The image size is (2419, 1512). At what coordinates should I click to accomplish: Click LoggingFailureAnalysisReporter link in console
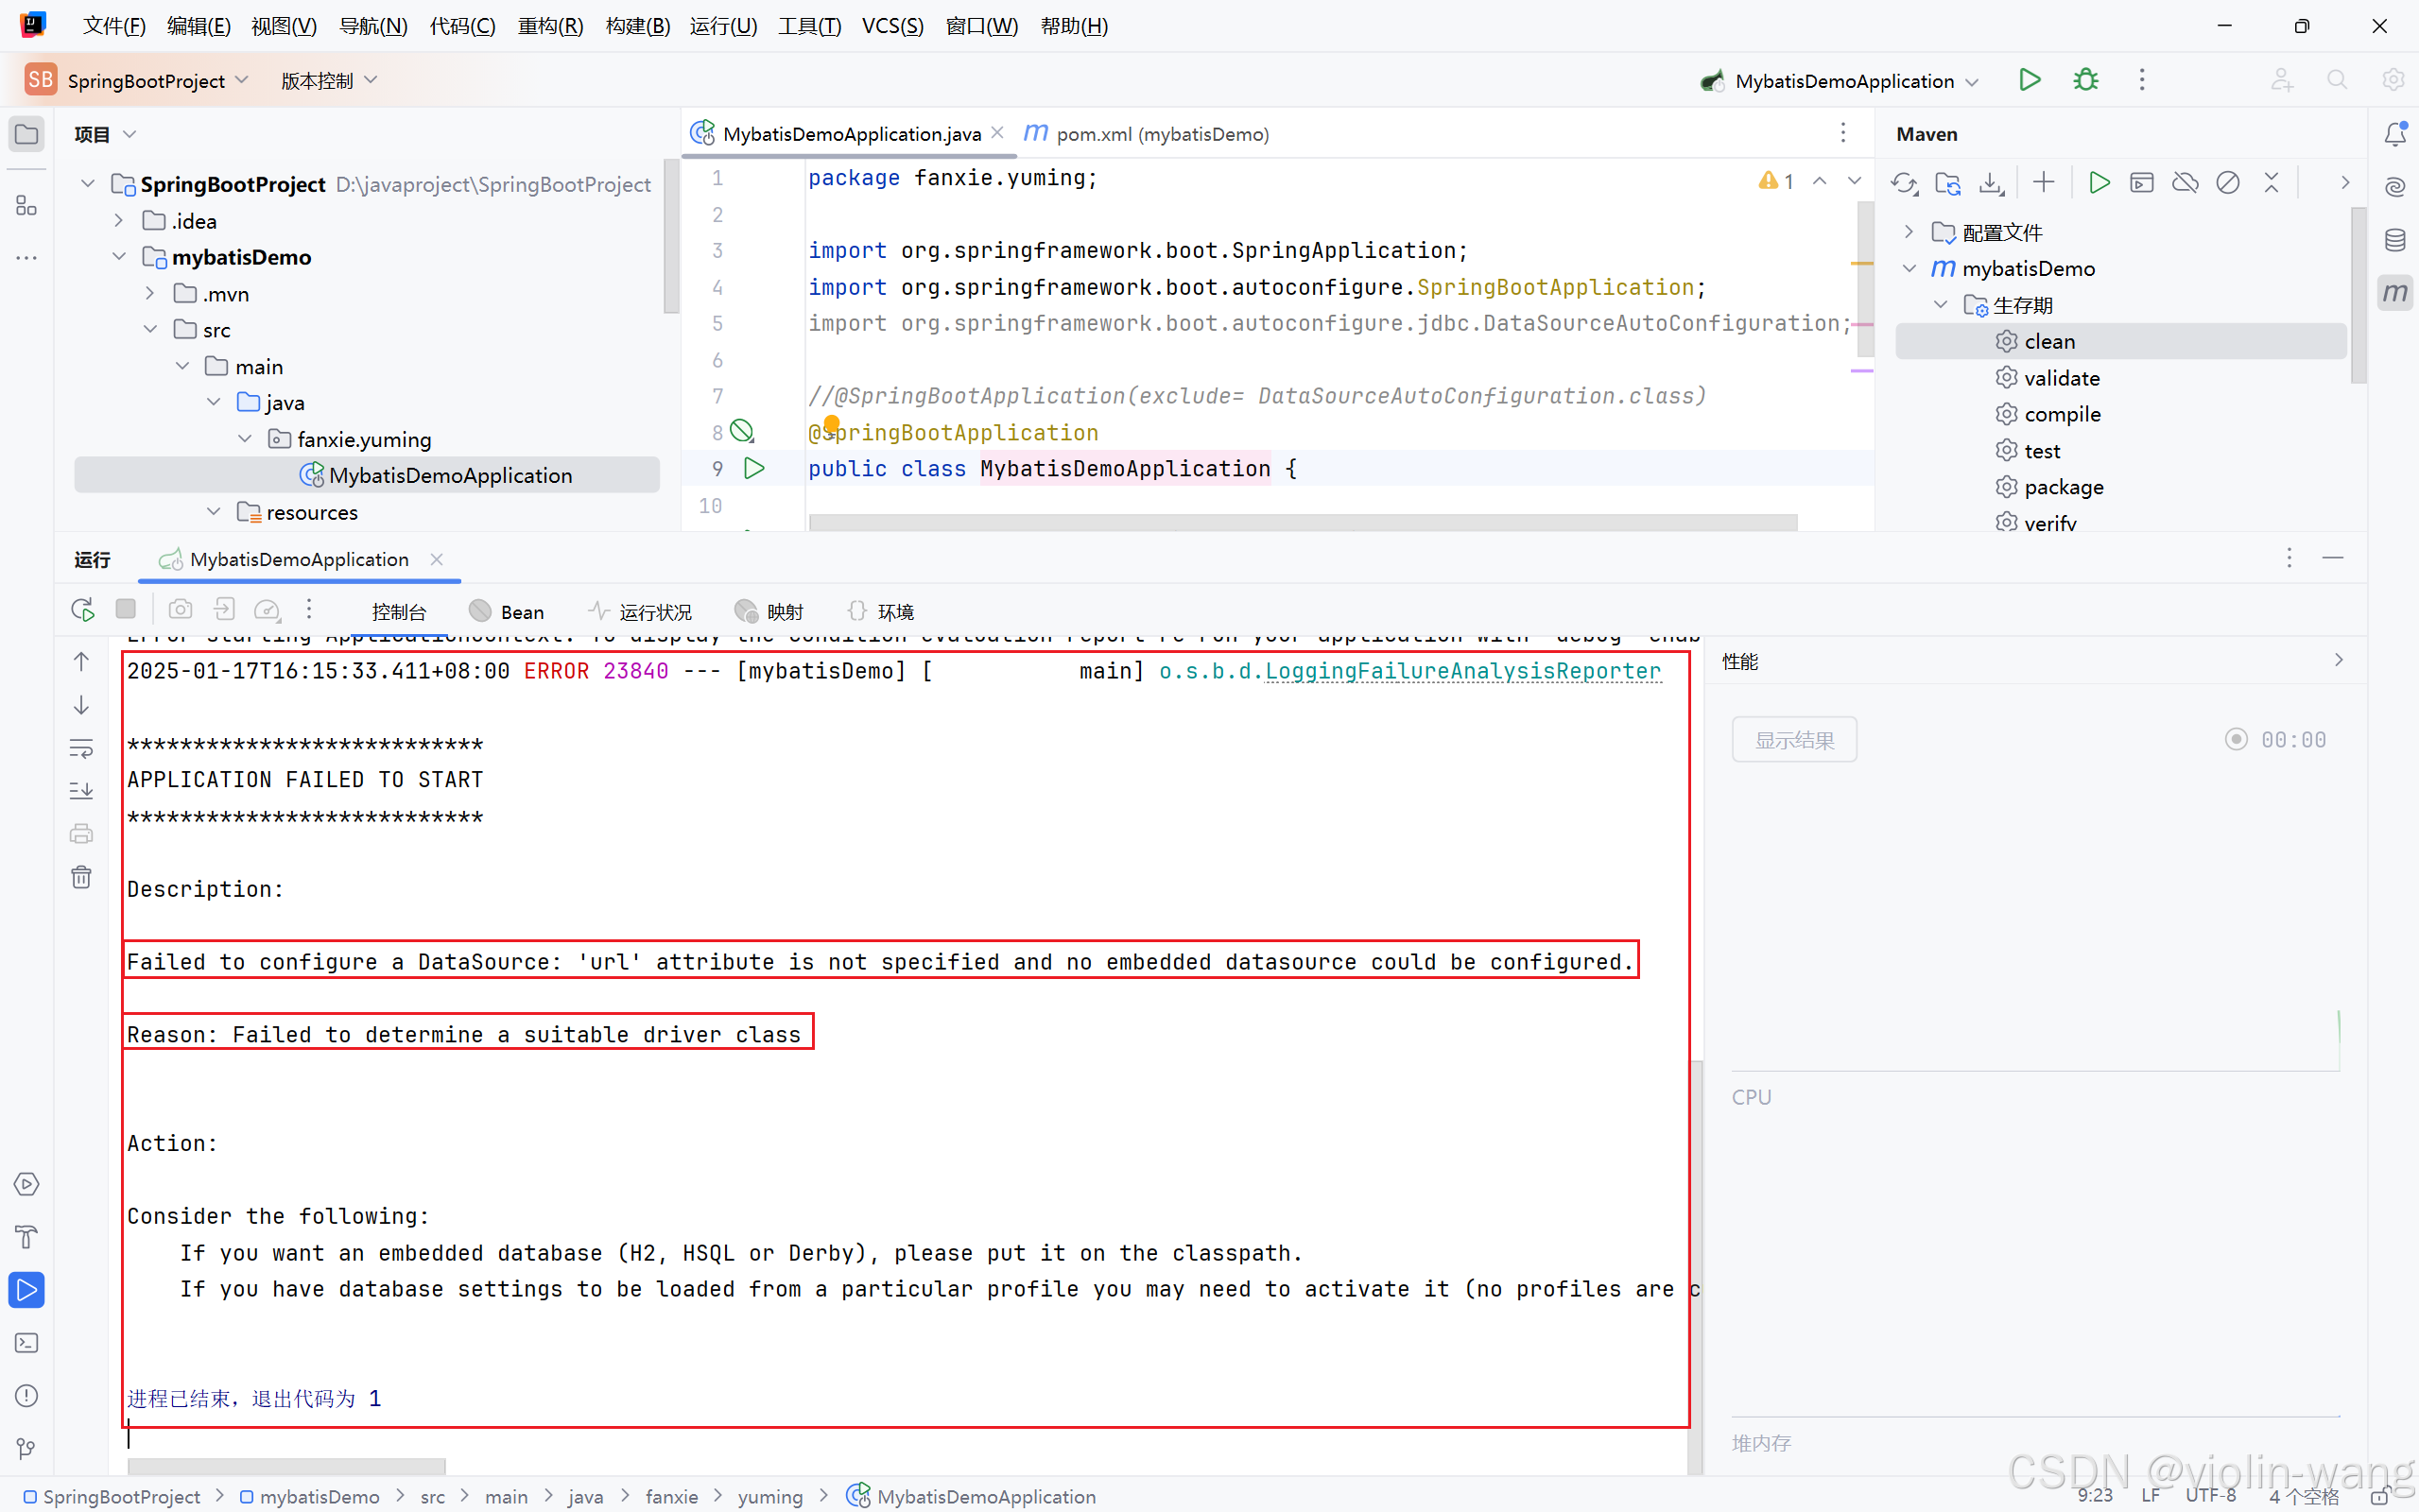click(1462, 671)
